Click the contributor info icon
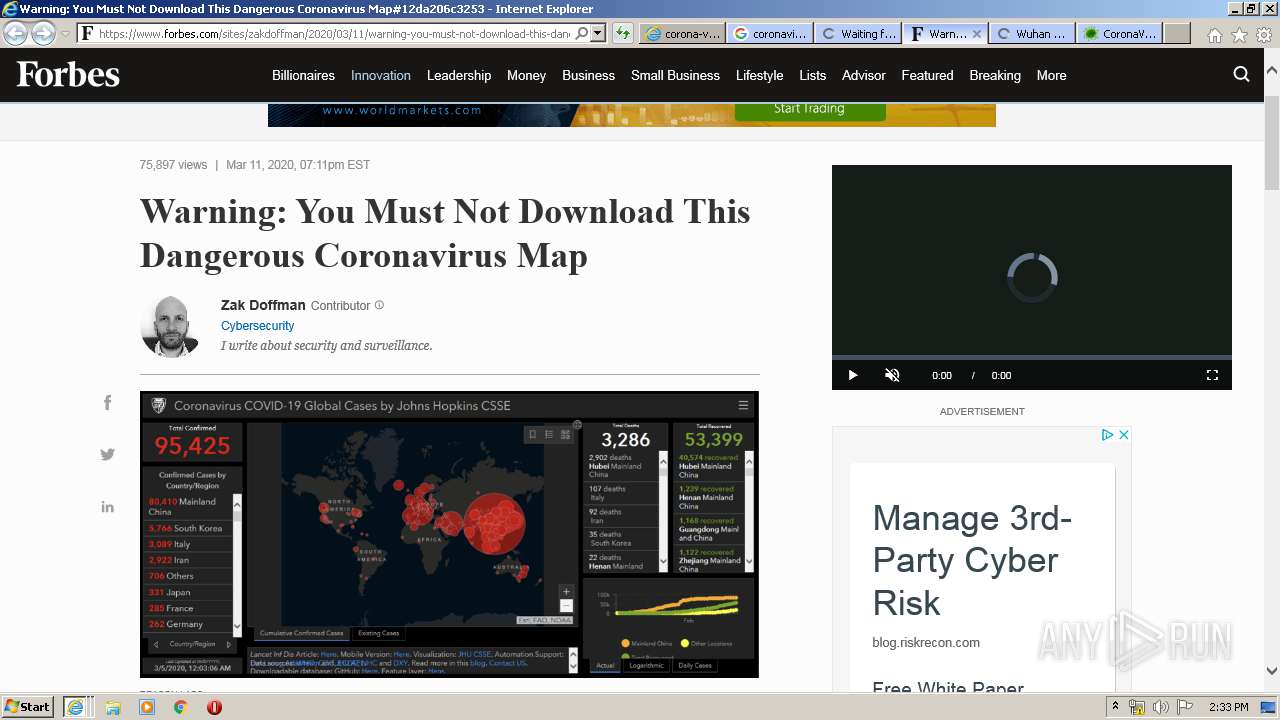This screenshot has width=1280, height=720. tap(379, 305)
